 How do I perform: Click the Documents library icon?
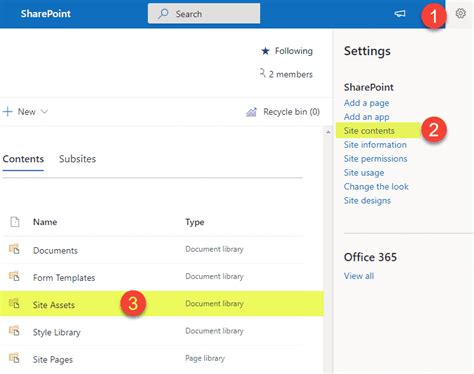14,249
